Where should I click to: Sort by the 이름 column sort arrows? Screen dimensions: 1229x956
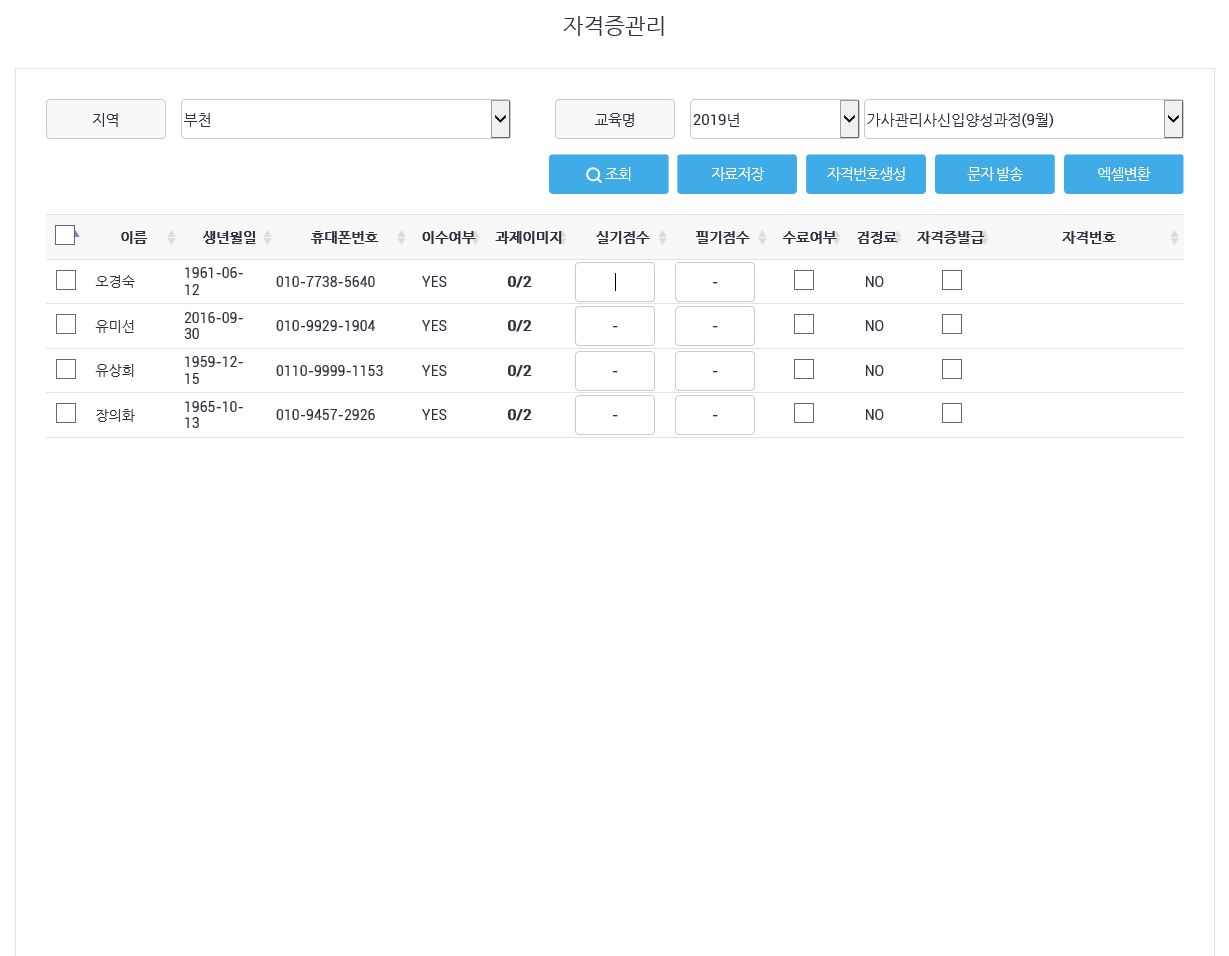coord(171,238)
